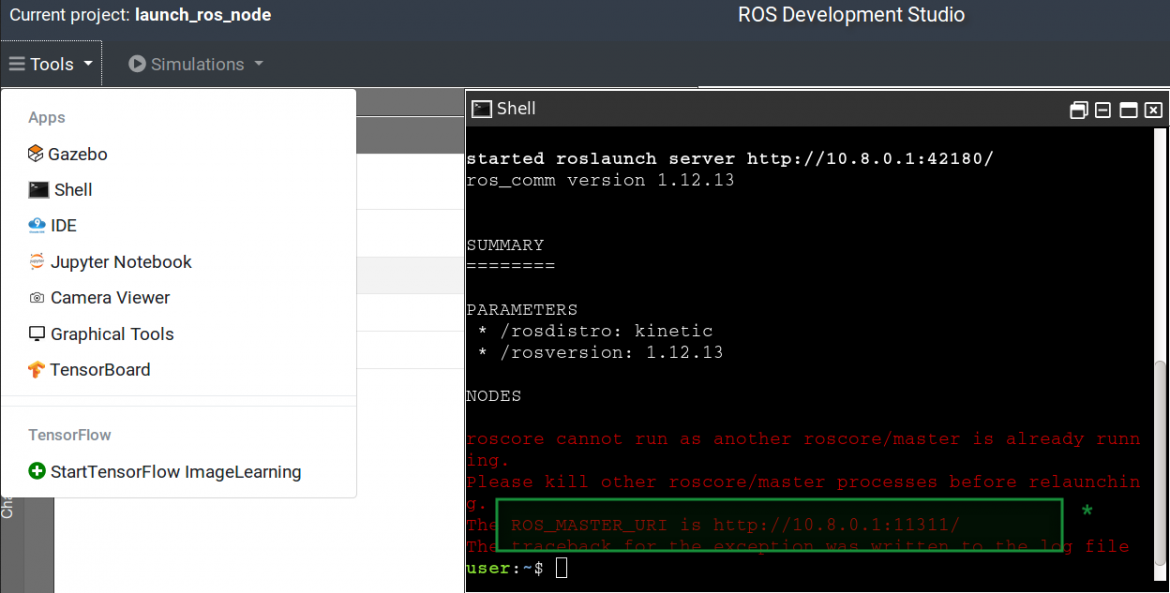This screenshot has width=1170, height=593.
Task: Click the IDE cloud icon
Action: [x=37, y=225]
